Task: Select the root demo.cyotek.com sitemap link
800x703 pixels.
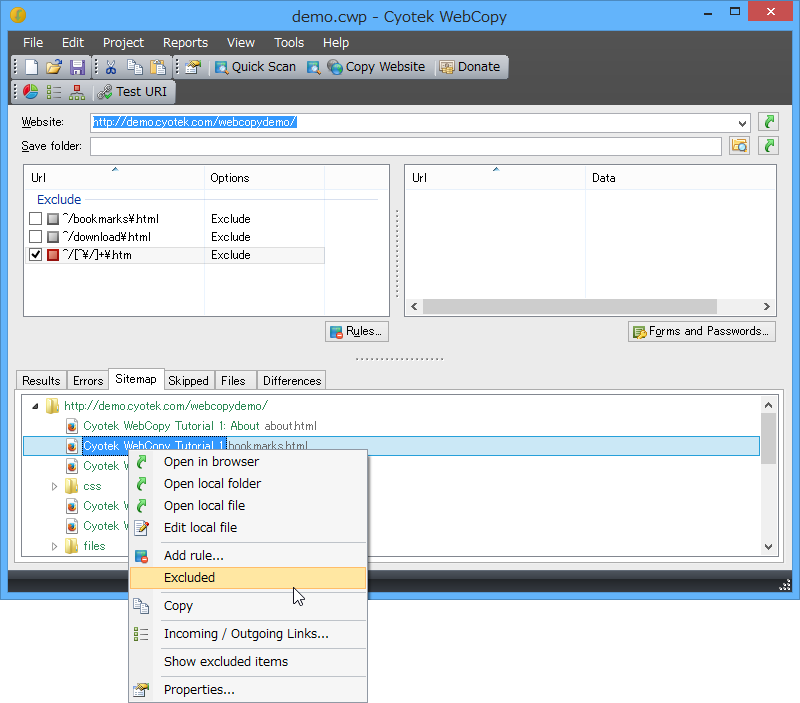Action: click(x=166, y=406)
